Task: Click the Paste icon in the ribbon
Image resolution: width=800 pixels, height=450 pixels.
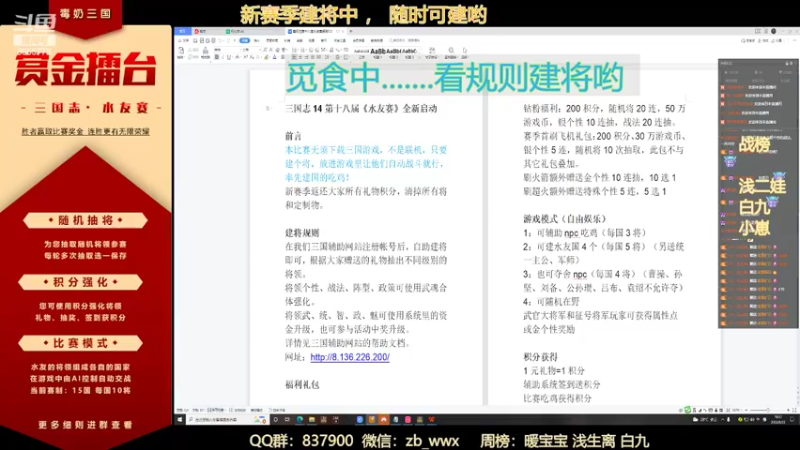Action: [181, 51]
